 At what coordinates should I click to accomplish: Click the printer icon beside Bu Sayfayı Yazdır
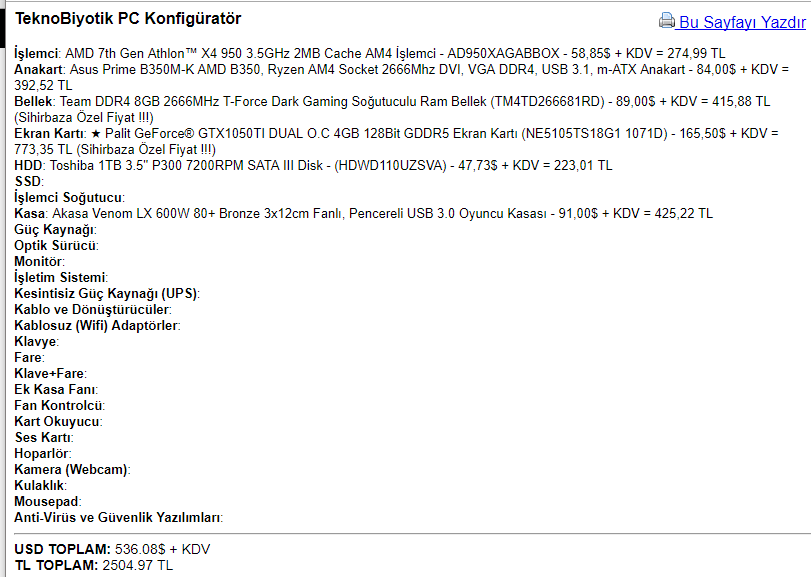[x=667, y=21]
